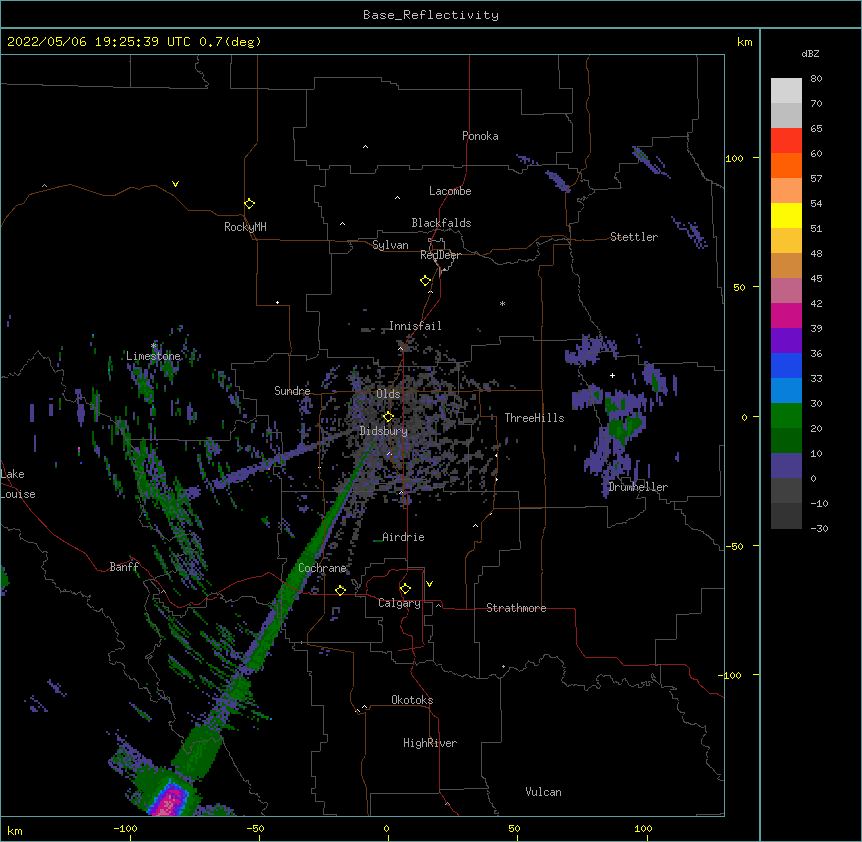The width and height of the screenshot is (862, 842).
Task: Click the Lacombe city label
Action: (450, 191)
